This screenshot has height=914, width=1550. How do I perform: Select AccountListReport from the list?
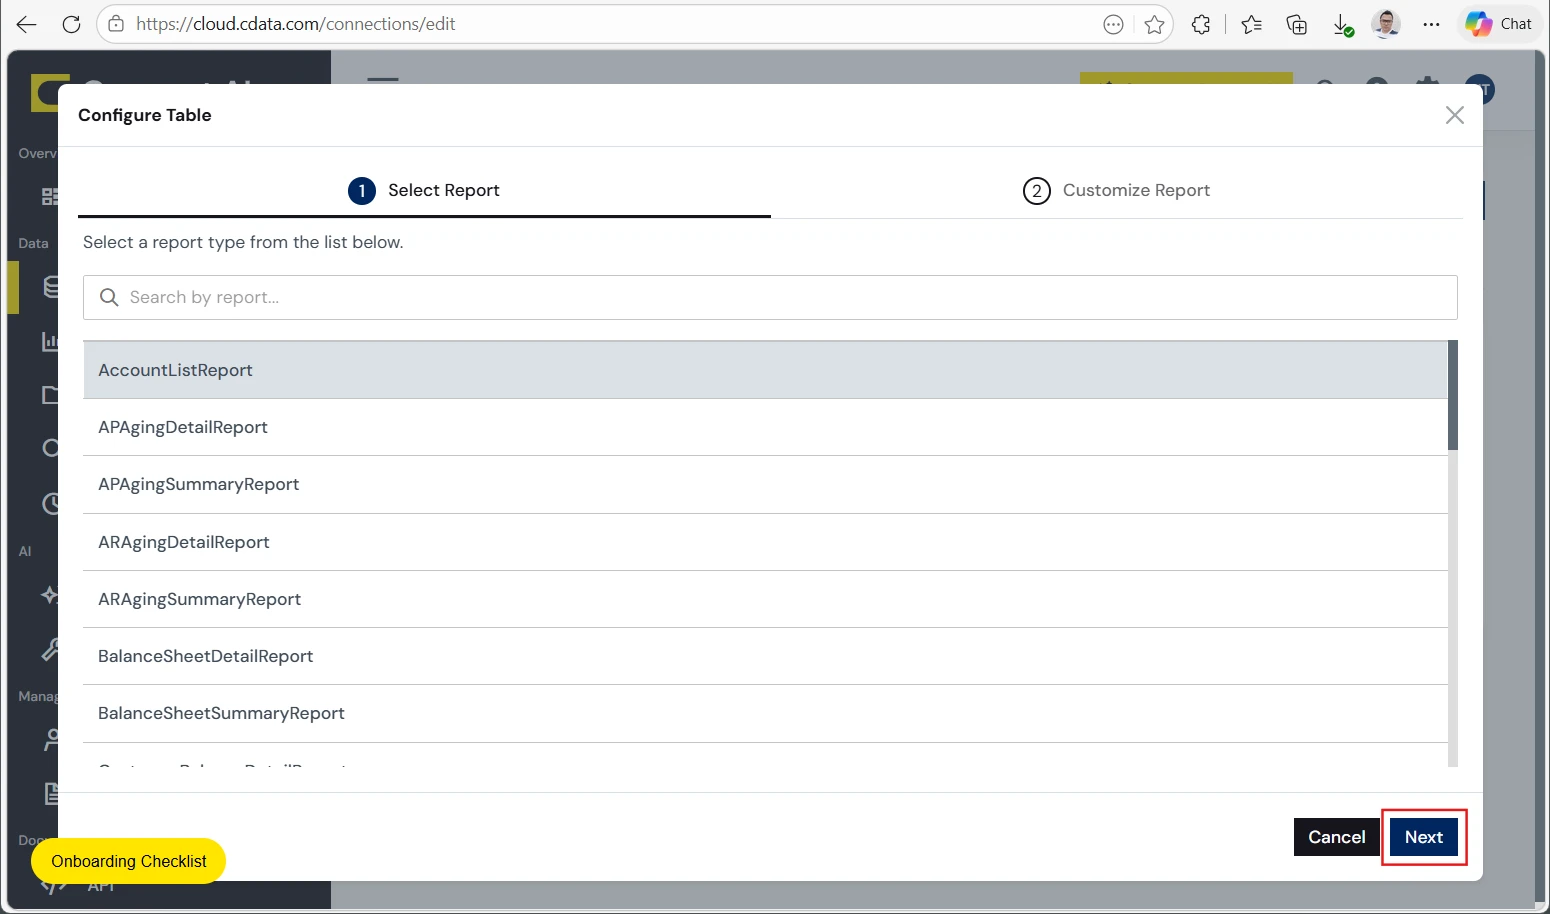pos(765,370)
